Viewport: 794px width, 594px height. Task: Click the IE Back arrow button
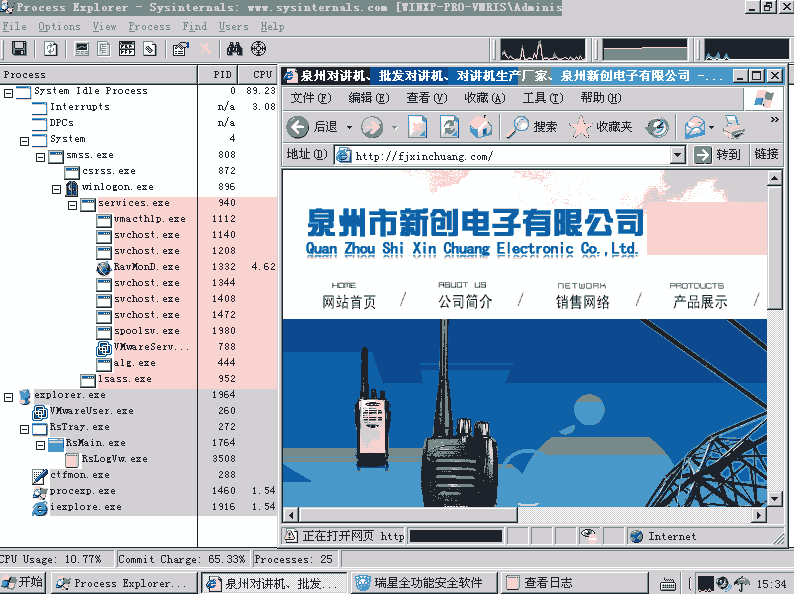(x=298, y=127)
